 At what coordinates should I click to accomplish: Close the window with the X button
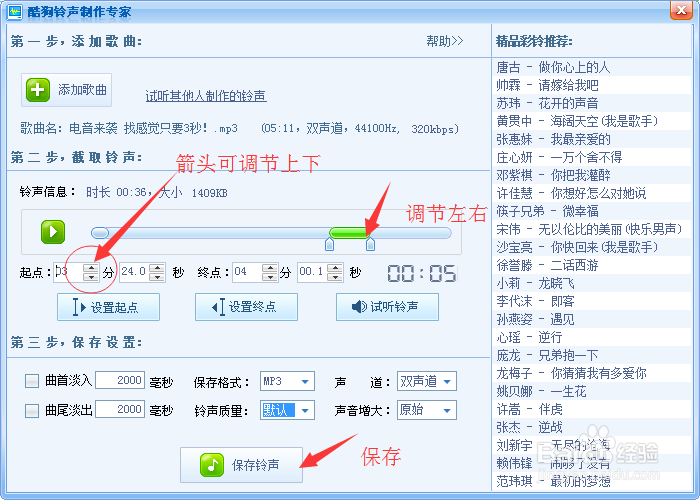pyautogui.click(x=681, y=10)
